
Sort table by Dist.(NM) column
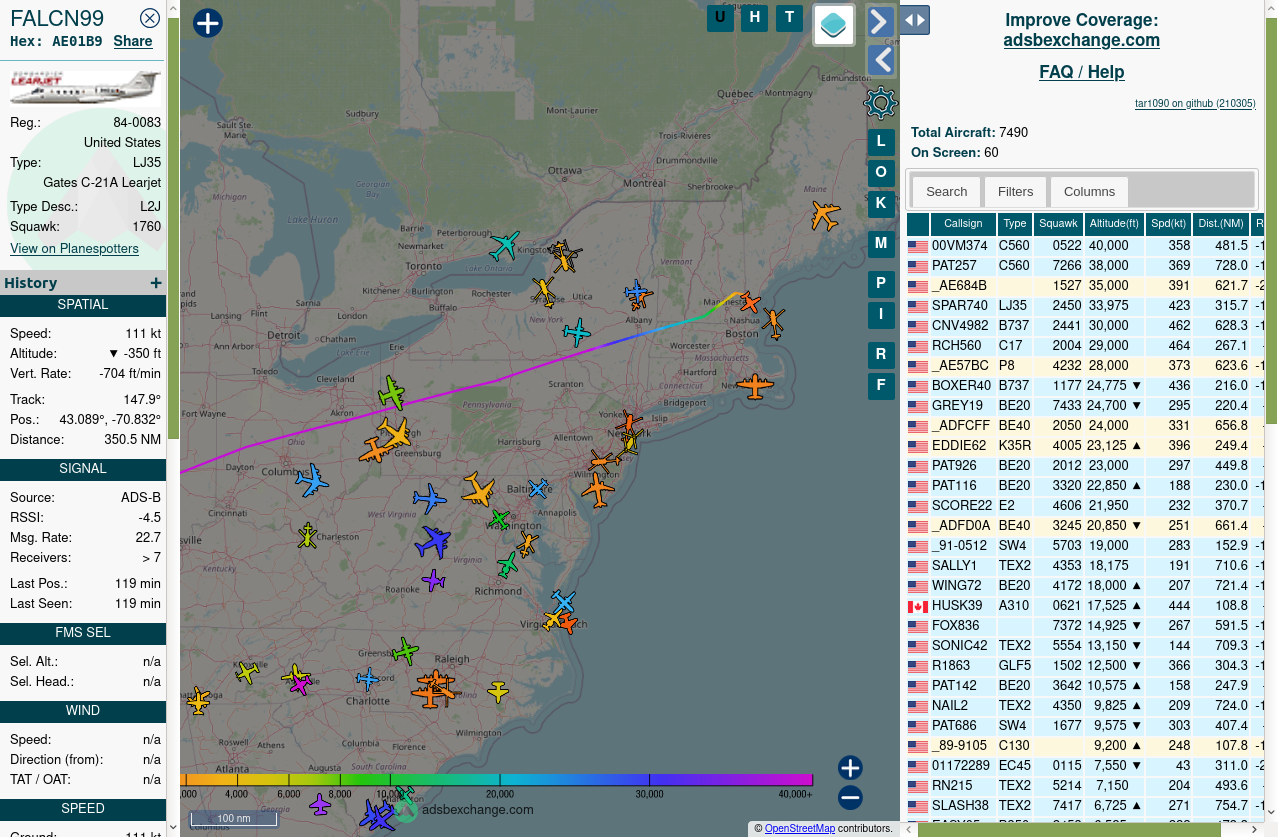tap(1221, 224)
